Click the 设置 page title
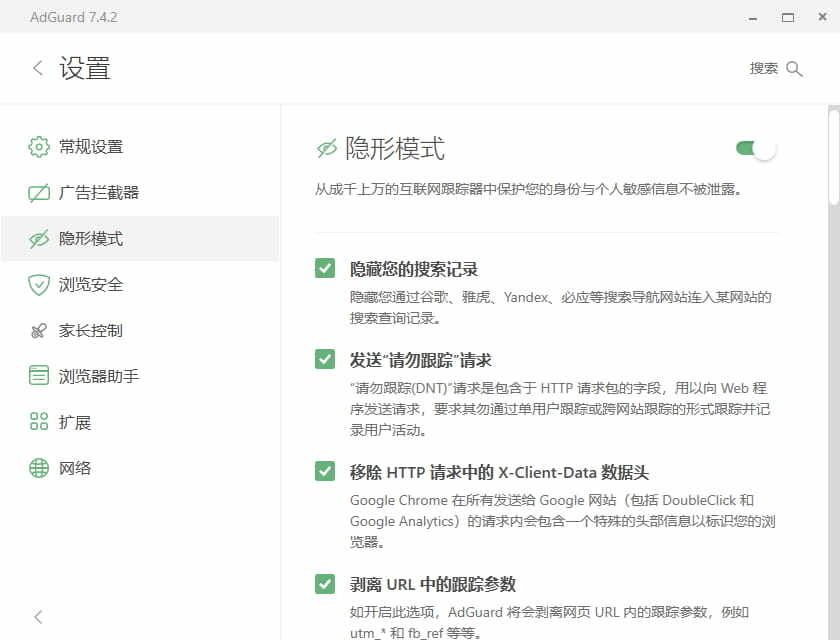 pos(85,69)
